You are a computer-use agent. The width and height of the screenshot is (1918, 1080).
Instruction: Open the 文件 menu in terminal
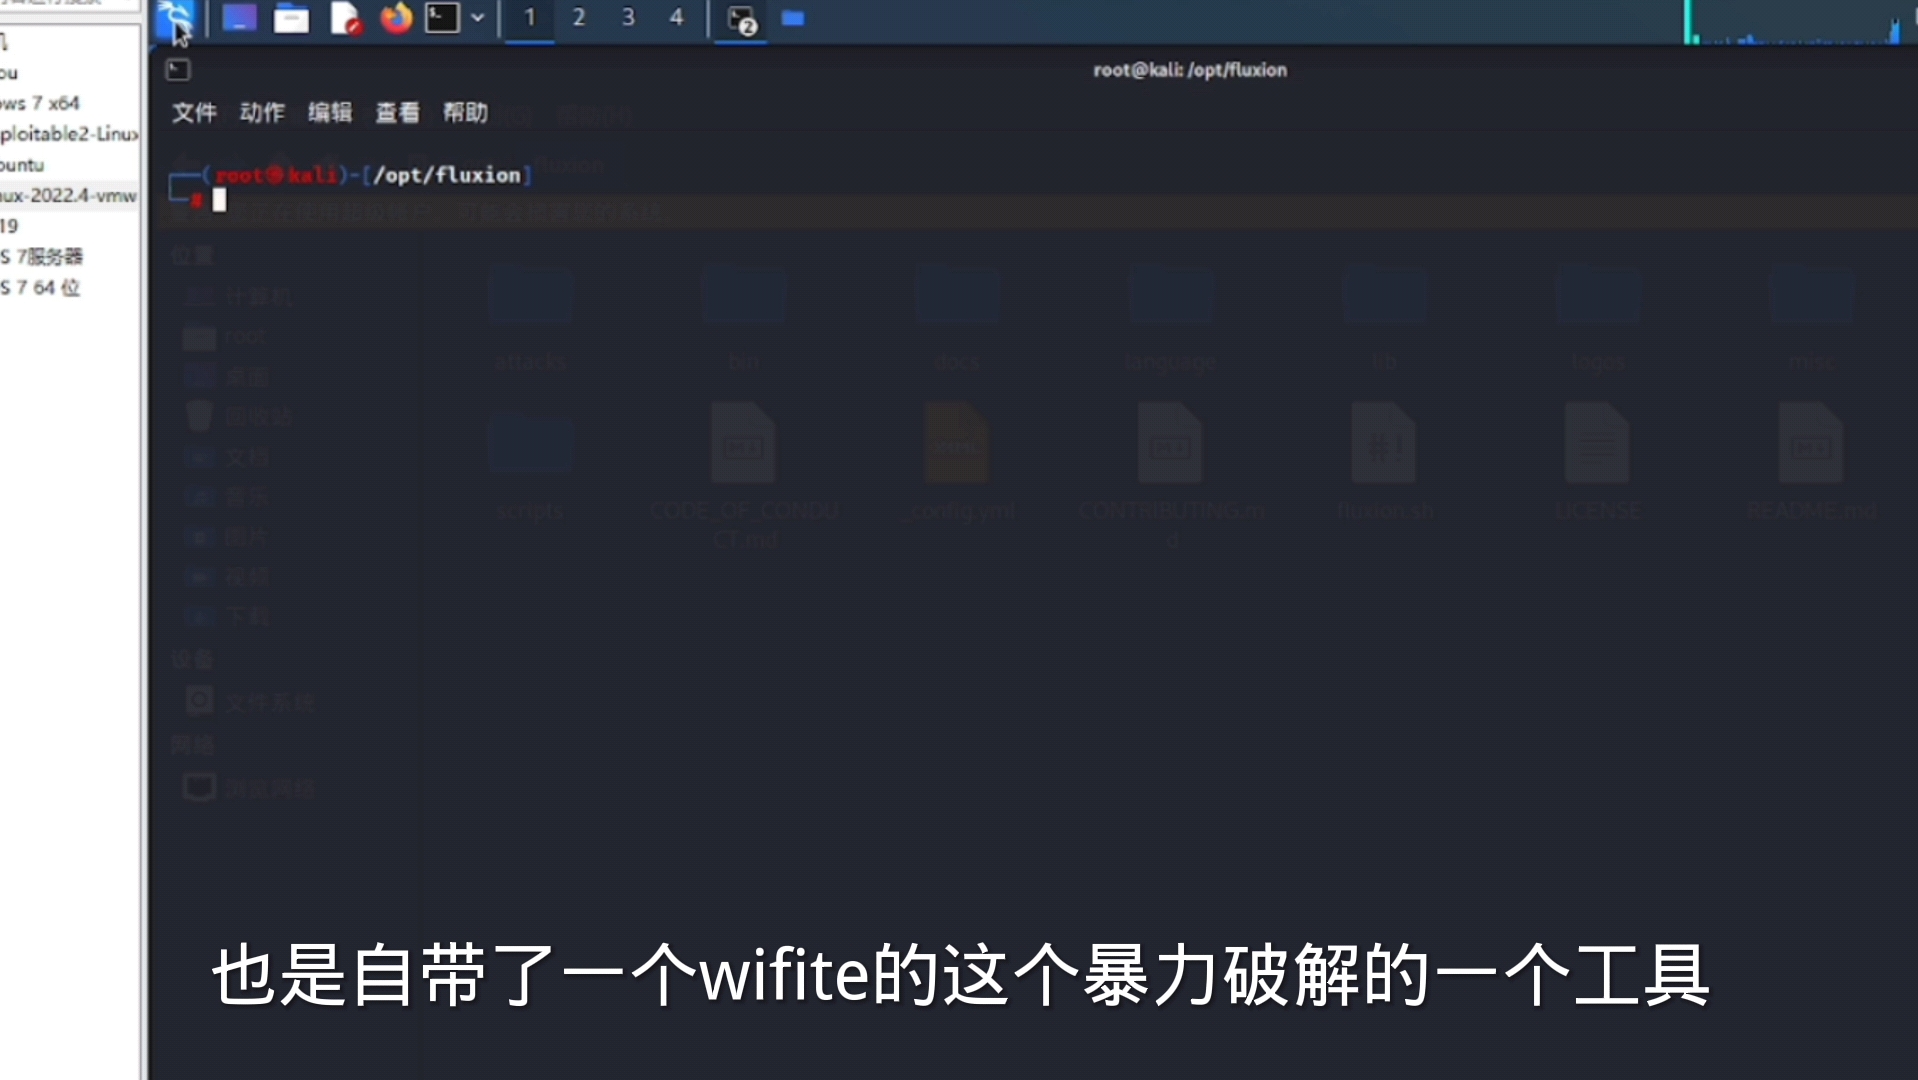pyautogui.click(x=194, y=112)
